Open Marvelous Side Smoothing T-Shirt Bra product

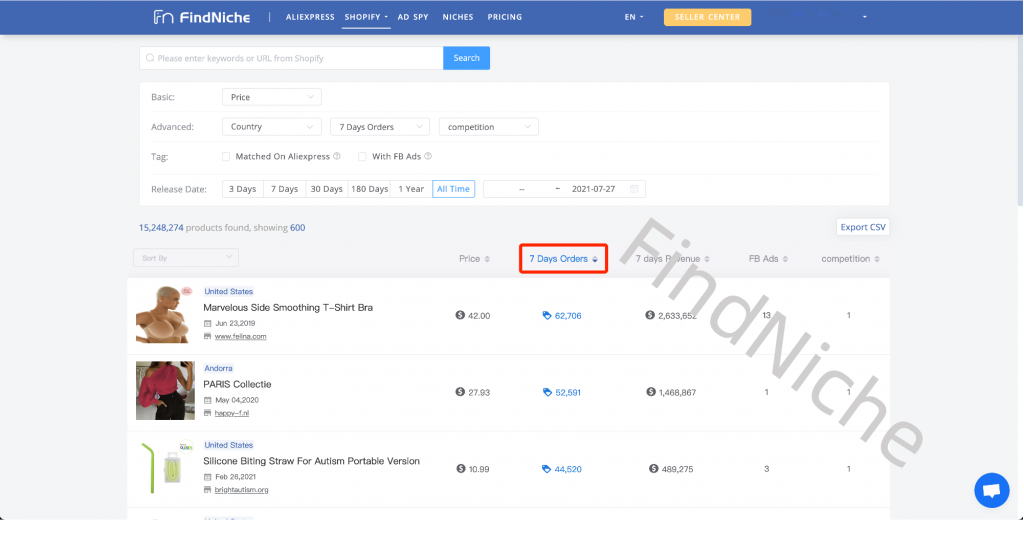tap(288, 308)
